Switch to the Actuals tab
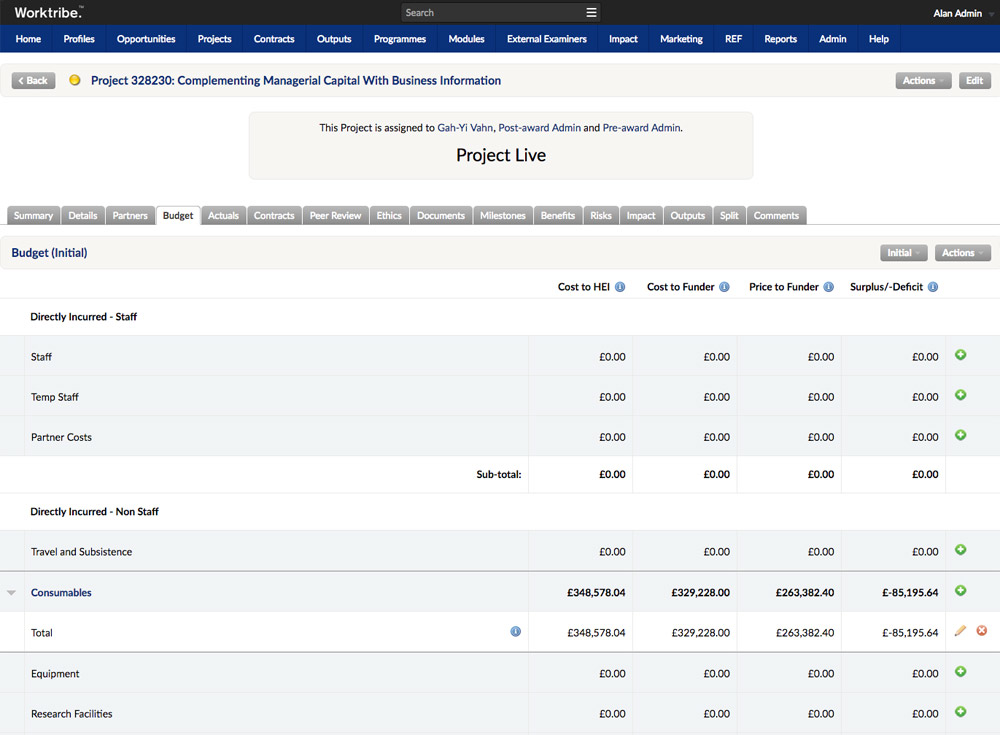The height and width of the screenshot is (735, 1000). 223,216
